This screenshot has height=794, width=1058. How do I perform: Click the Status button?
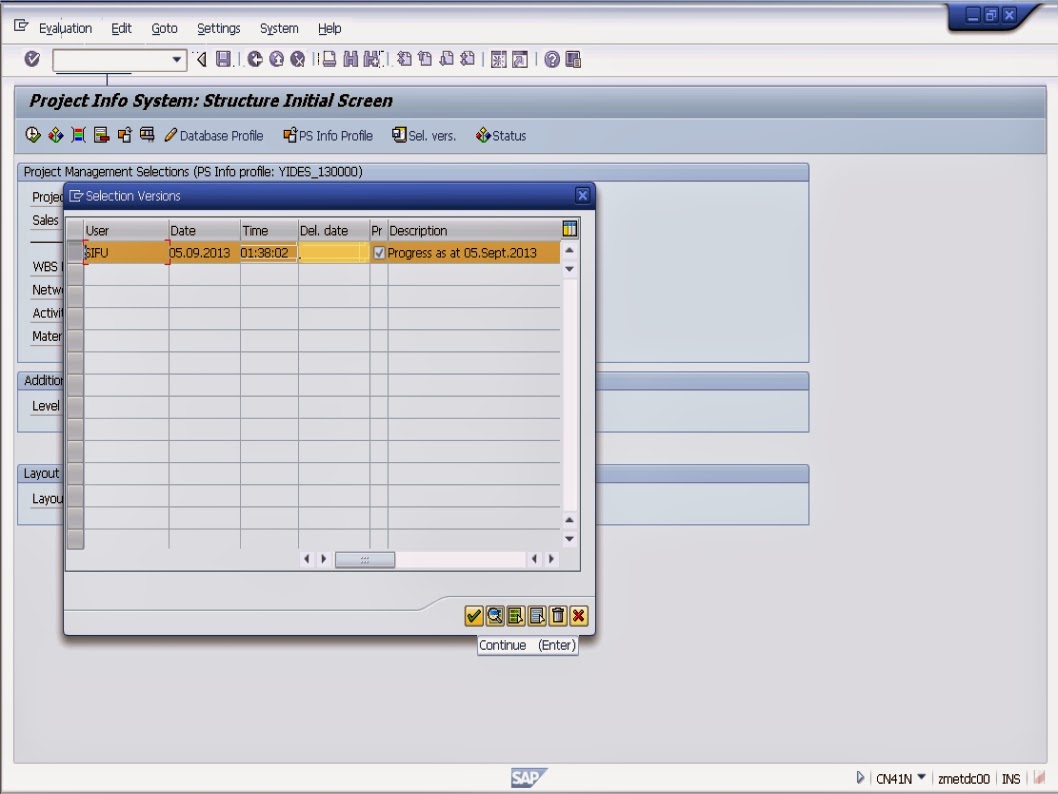[x=501, y=136]
